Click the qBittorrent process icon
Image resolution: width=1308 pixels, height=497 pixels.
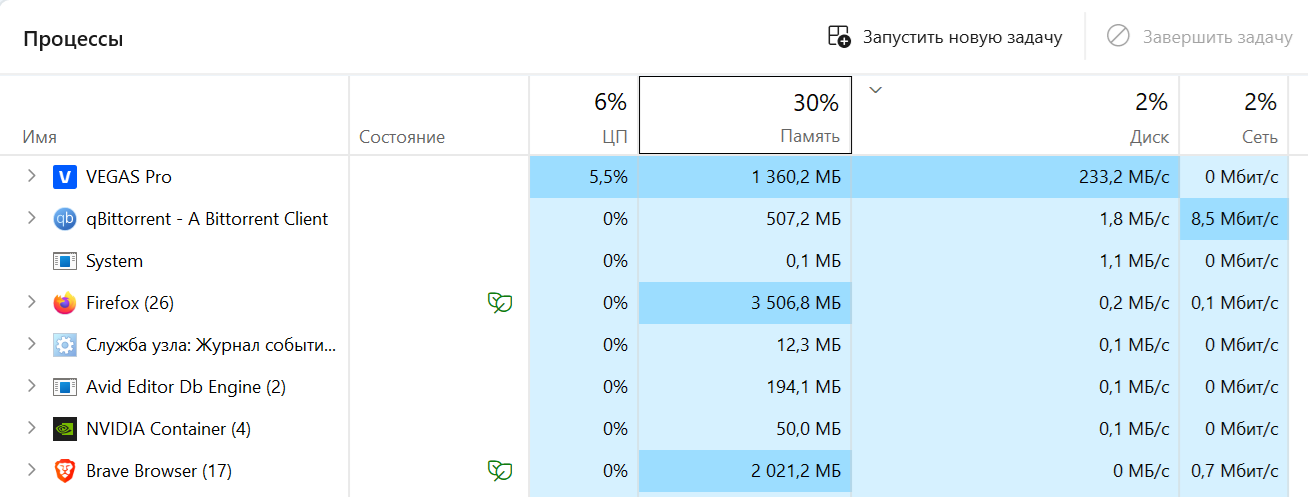[64, 219]
